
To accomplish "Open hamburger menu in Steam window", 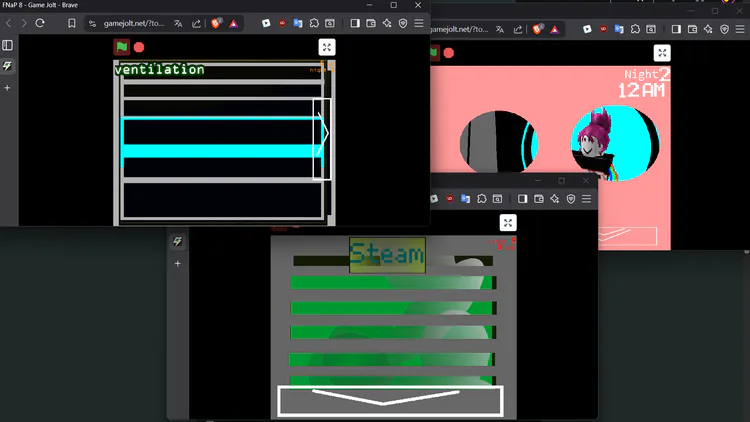I will point(586,199).
